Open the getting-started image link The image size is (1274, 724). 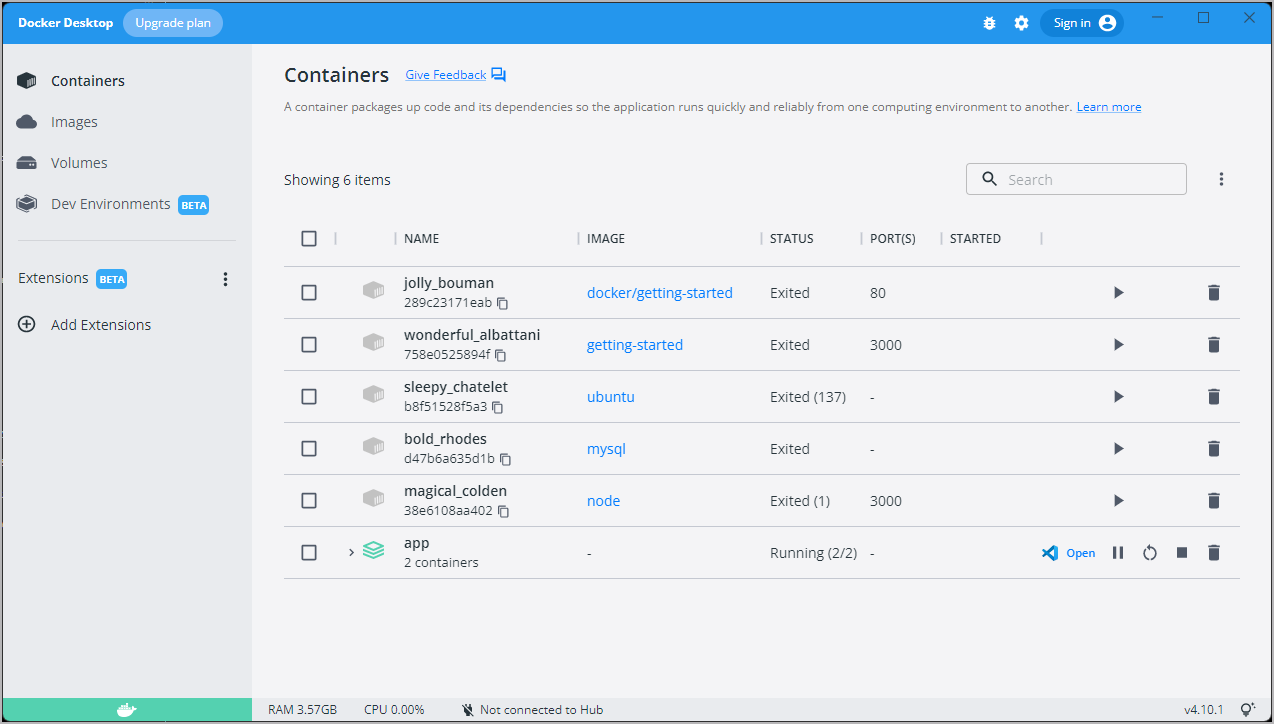635,345
